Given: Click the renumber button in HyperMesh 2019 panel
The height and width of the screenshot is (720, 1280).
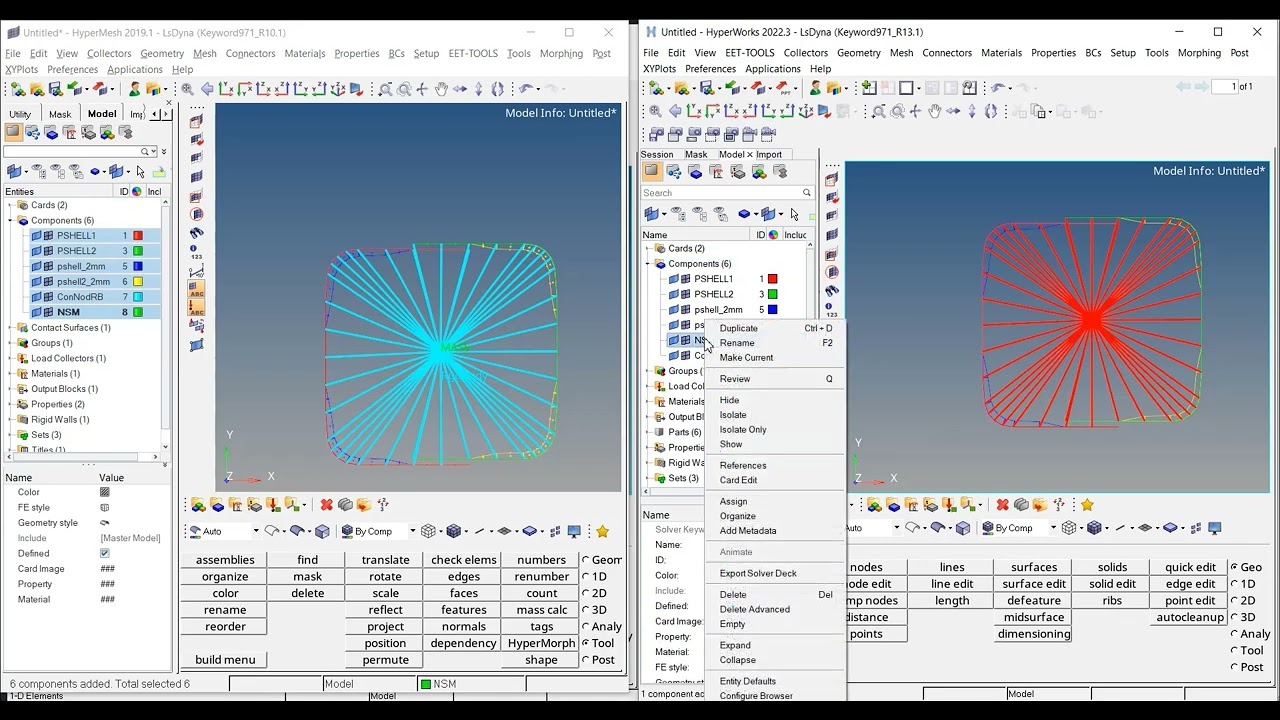Looking at the screenshot, I should tap(542, 577).
